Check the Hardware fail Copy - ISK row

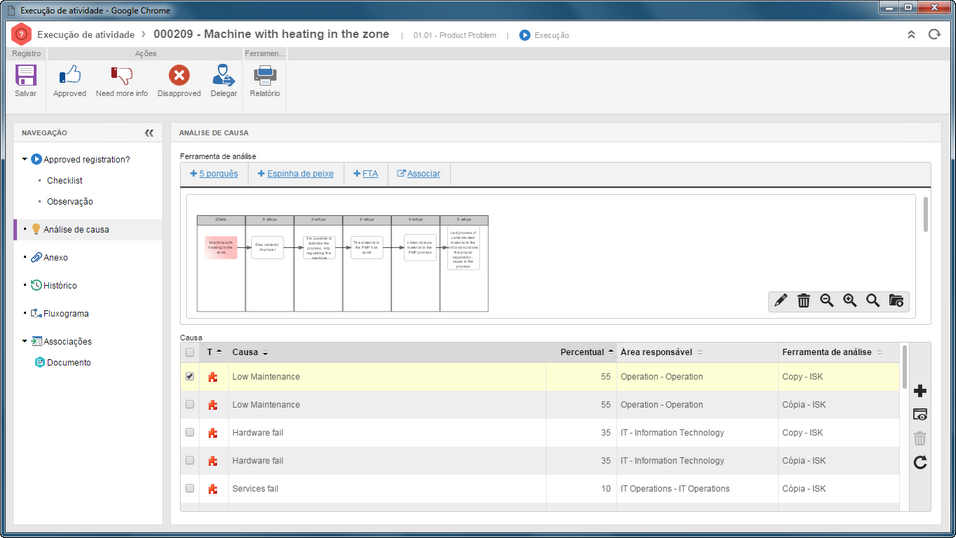(190, 432)
